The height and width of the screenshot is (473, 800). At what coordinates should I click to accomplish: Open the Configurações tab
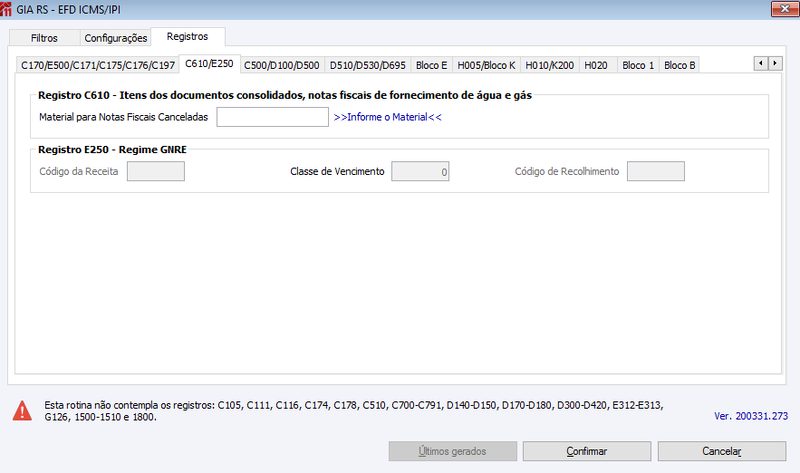coord(116,38)
